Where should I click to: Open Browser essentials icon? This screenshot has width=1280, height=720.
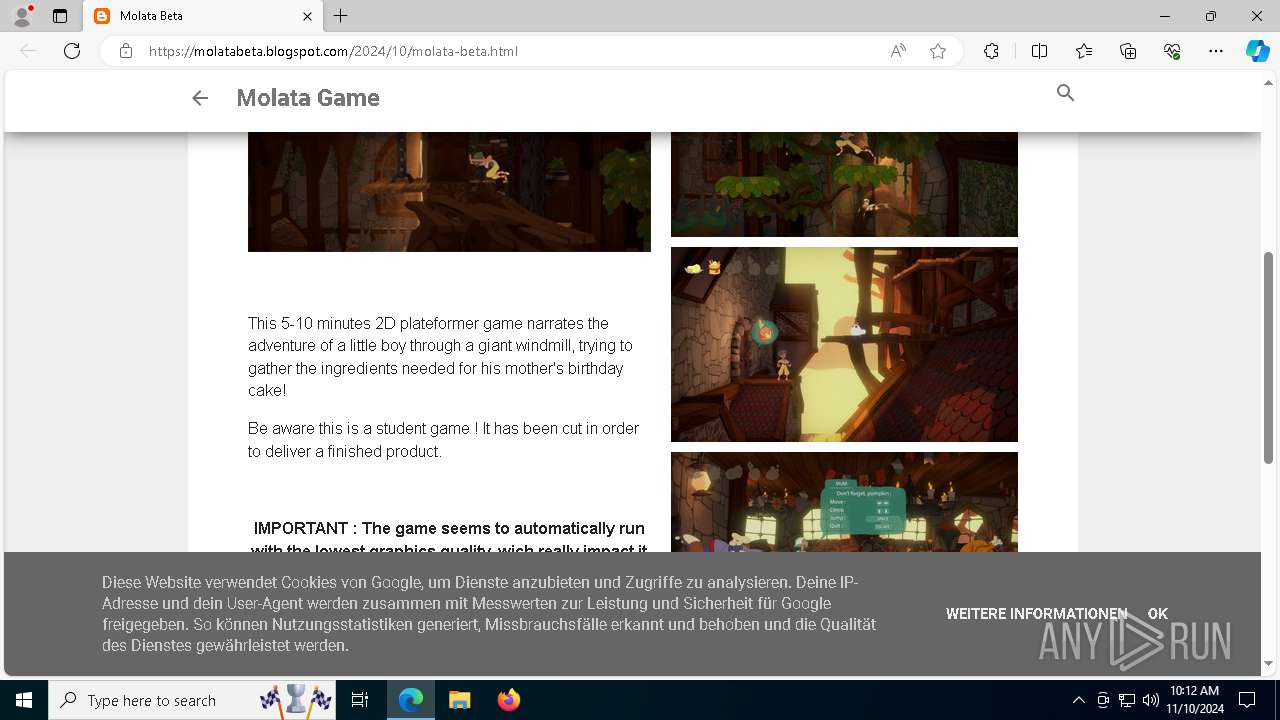tap(1172, 51)
